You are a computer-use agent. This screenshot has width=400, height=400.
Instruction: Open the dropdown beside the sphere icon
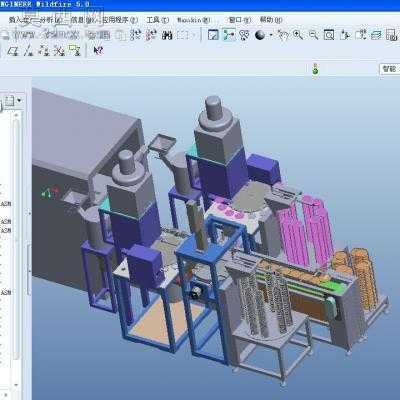click(271, 35)
